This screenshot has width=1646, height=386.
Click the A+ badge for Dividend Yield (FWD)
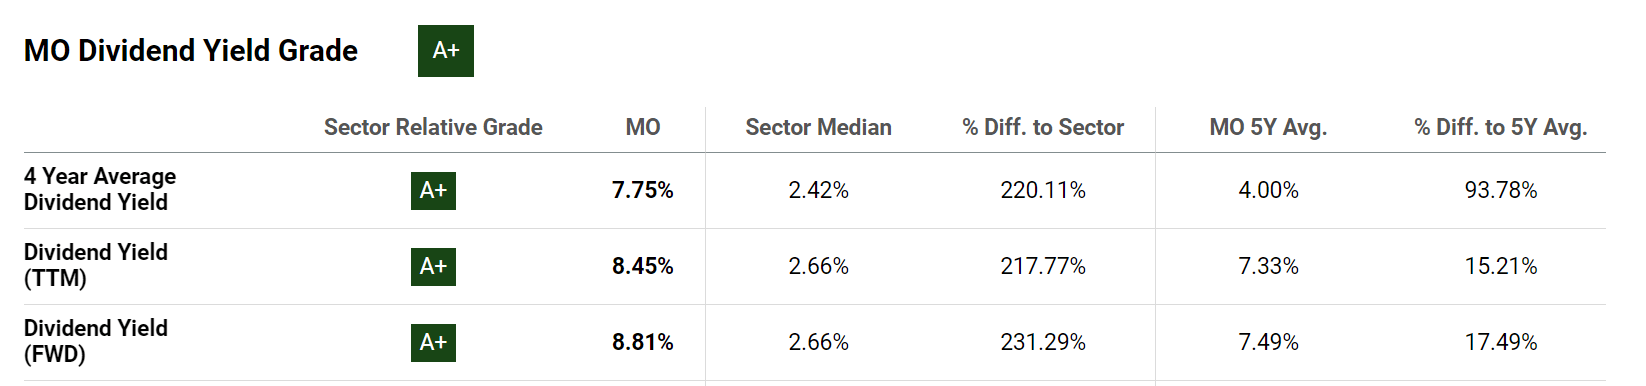433,342
